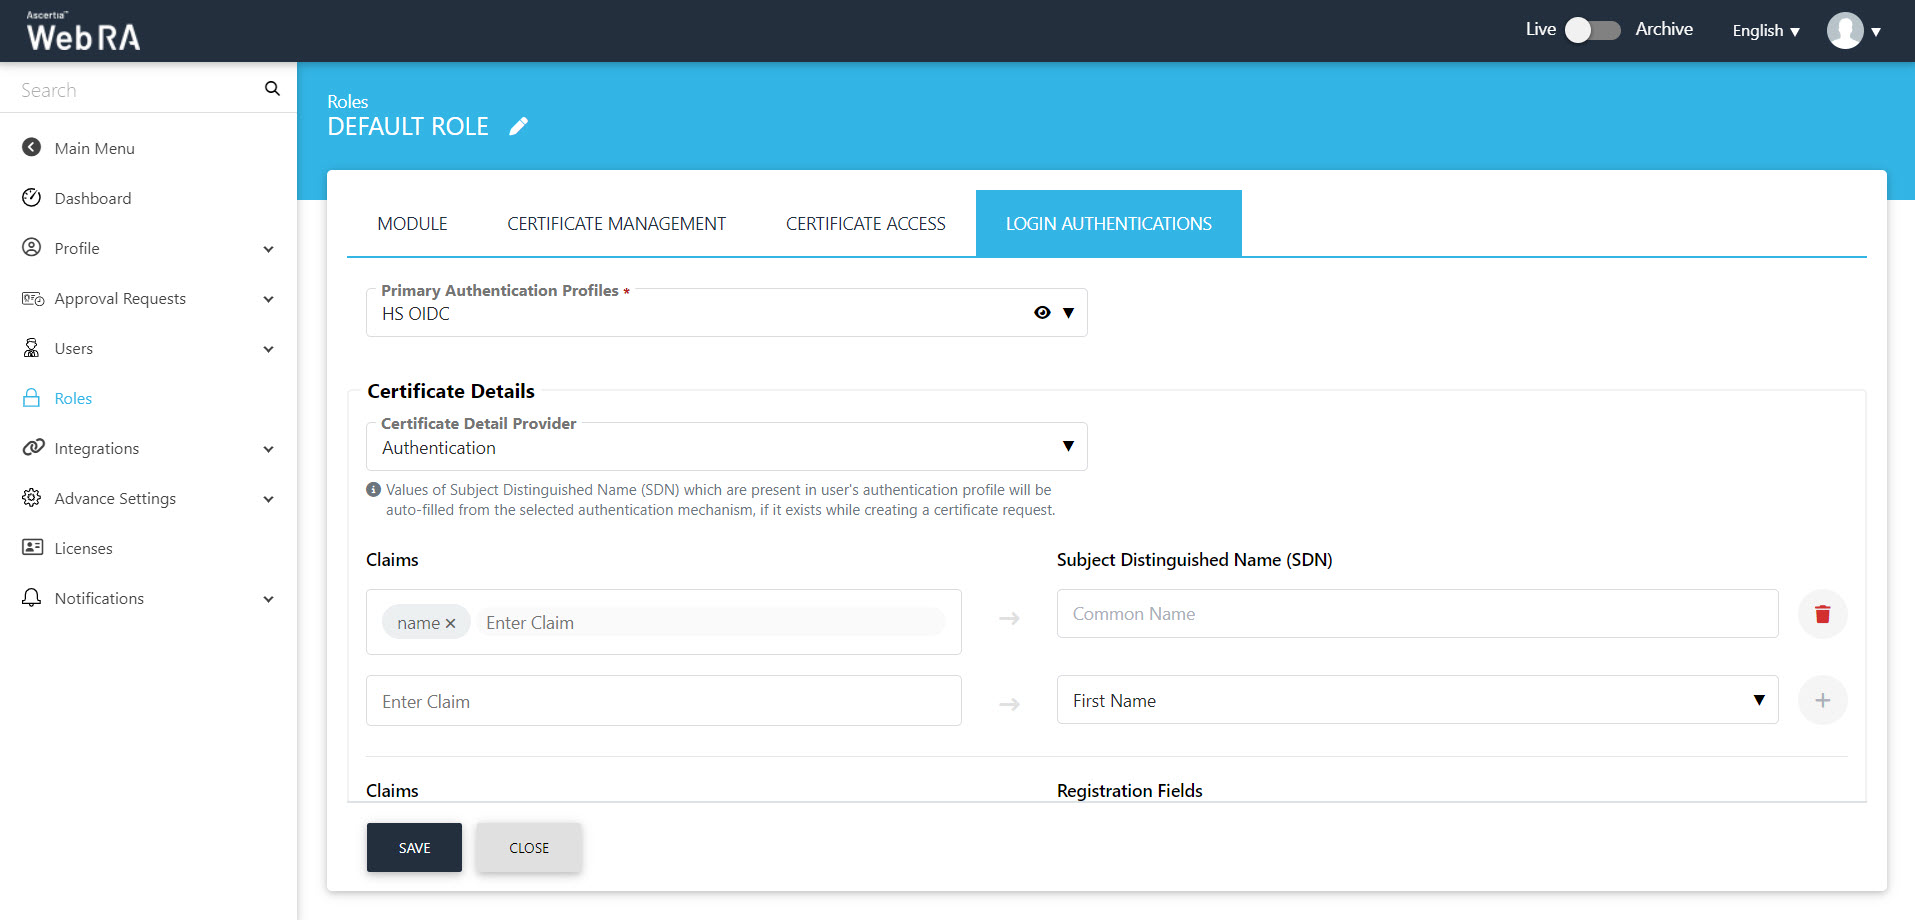The width and height of the screenshot is (1915, 920).
Task: Switch to the Certificate Management tab
Action: pos(616,224)
